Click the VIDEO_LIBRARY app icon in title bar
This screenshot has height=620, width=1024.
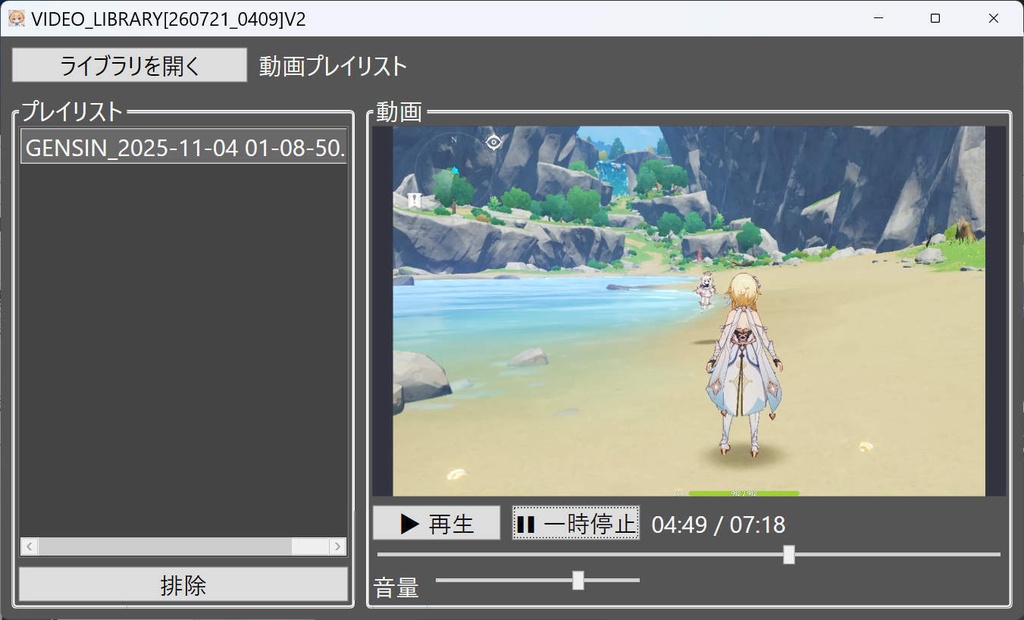[x=16, y=18]
